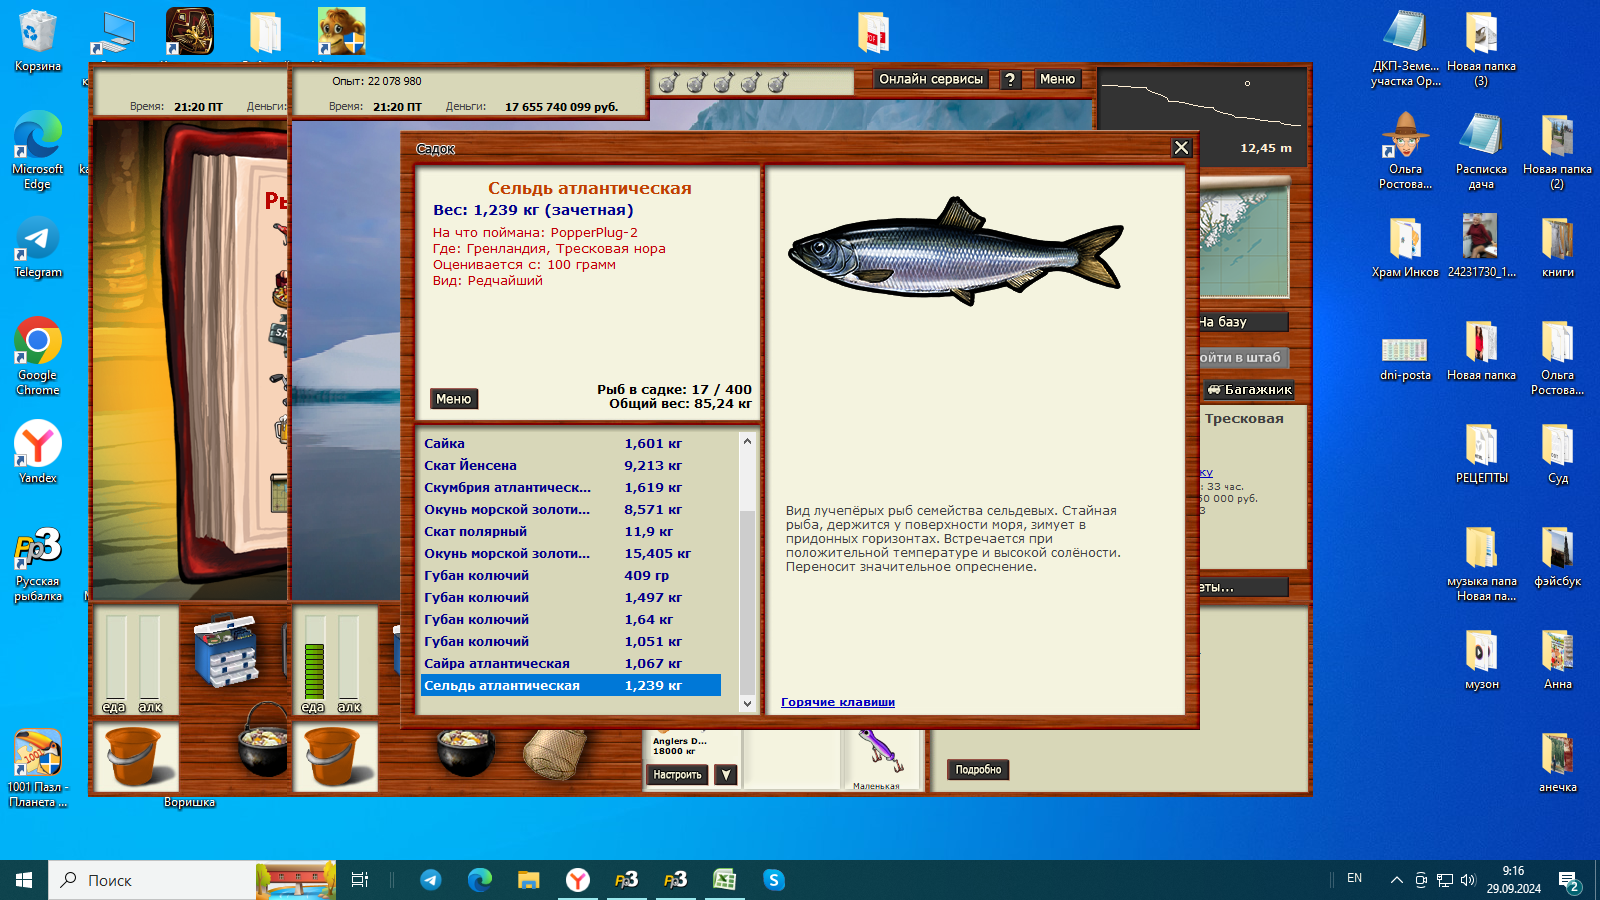Select Губан колючий 409 гр row
1600x900 pixels.
[570, 575]
